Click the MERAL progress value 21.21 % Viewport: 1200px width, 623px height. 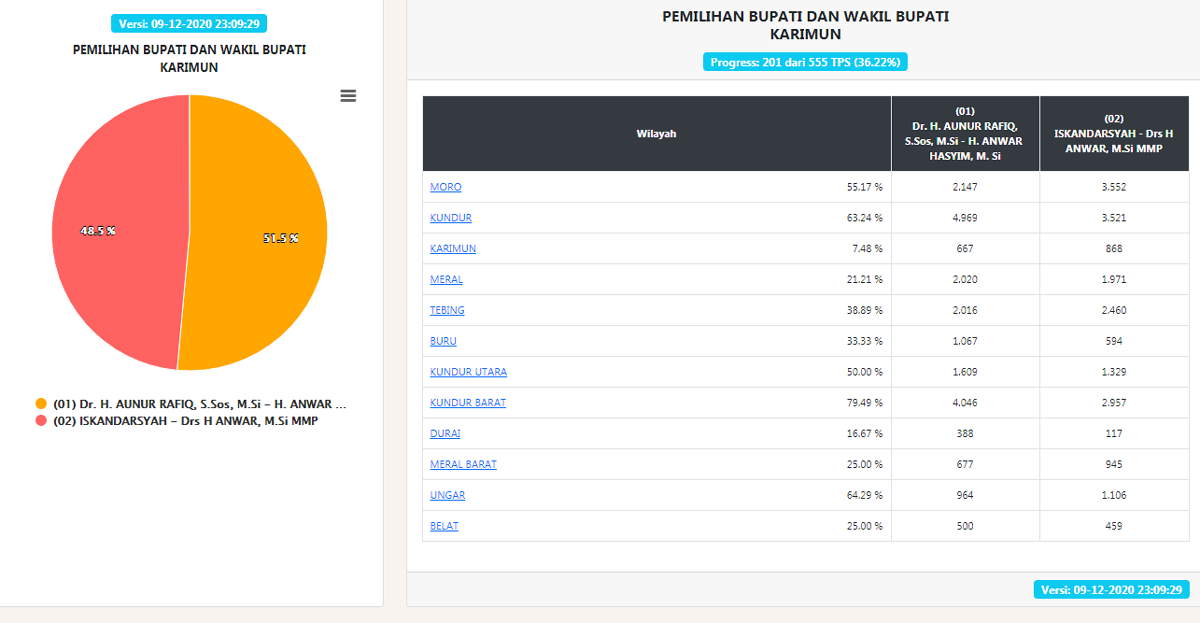coord(864,280)
